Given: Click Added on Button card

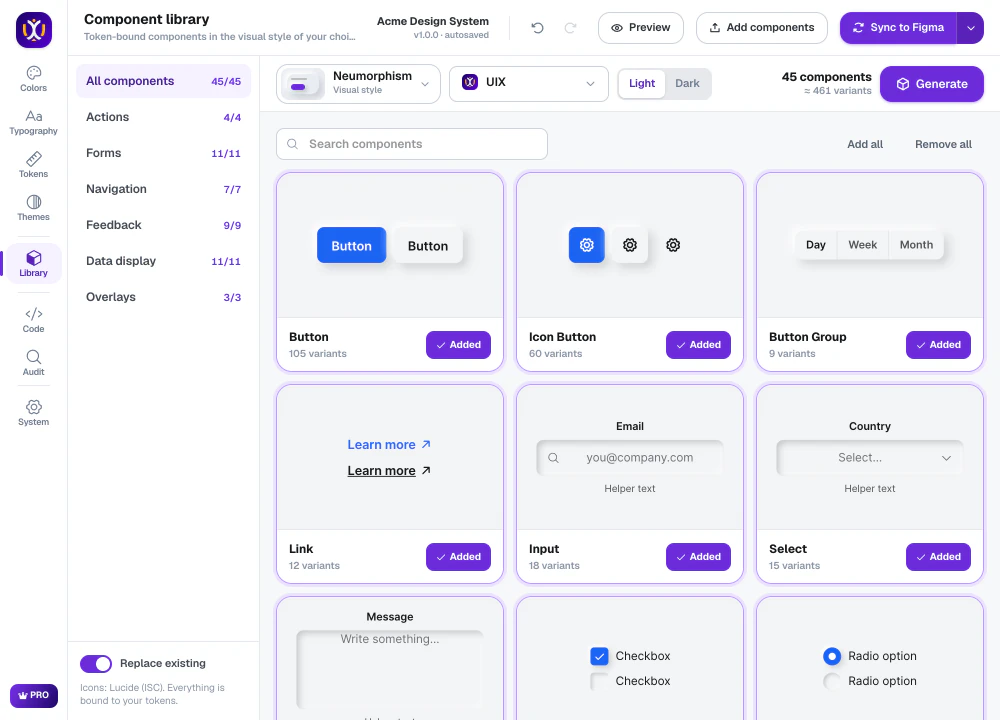Looking at the screenshot, I should pos(459,345).
